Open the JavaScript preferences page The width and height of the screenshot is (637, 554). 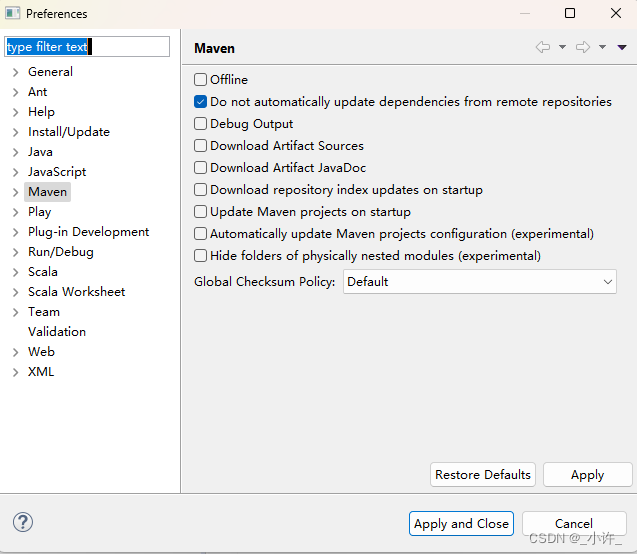[57, 172]
